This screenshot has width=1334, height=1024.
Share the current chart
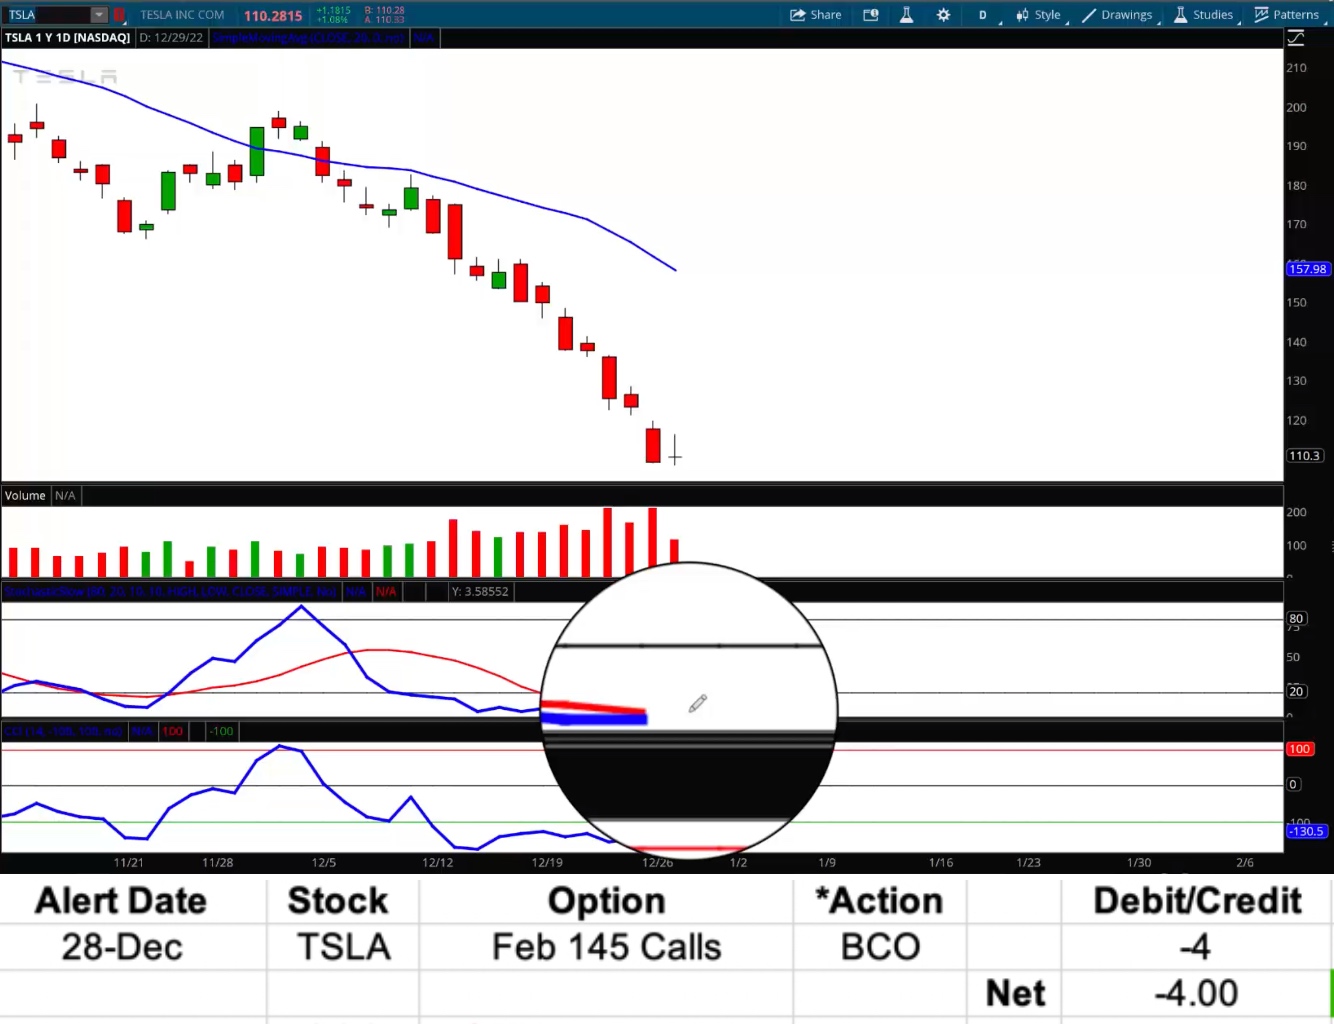pyautogui.click(x=815, y=15)
